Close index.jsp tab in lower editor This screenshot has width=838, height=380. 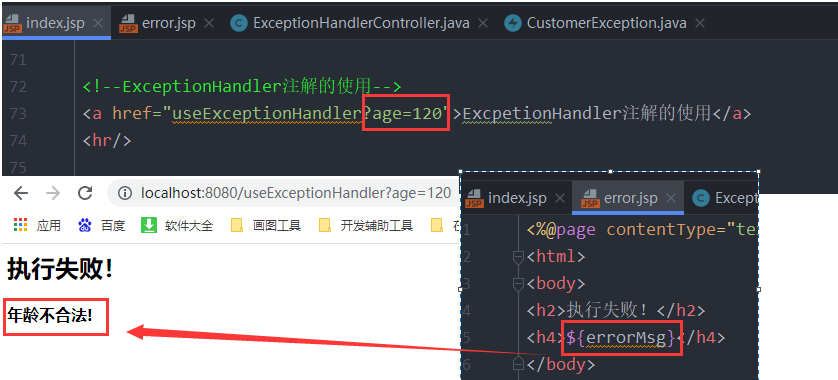coord(559,199)
